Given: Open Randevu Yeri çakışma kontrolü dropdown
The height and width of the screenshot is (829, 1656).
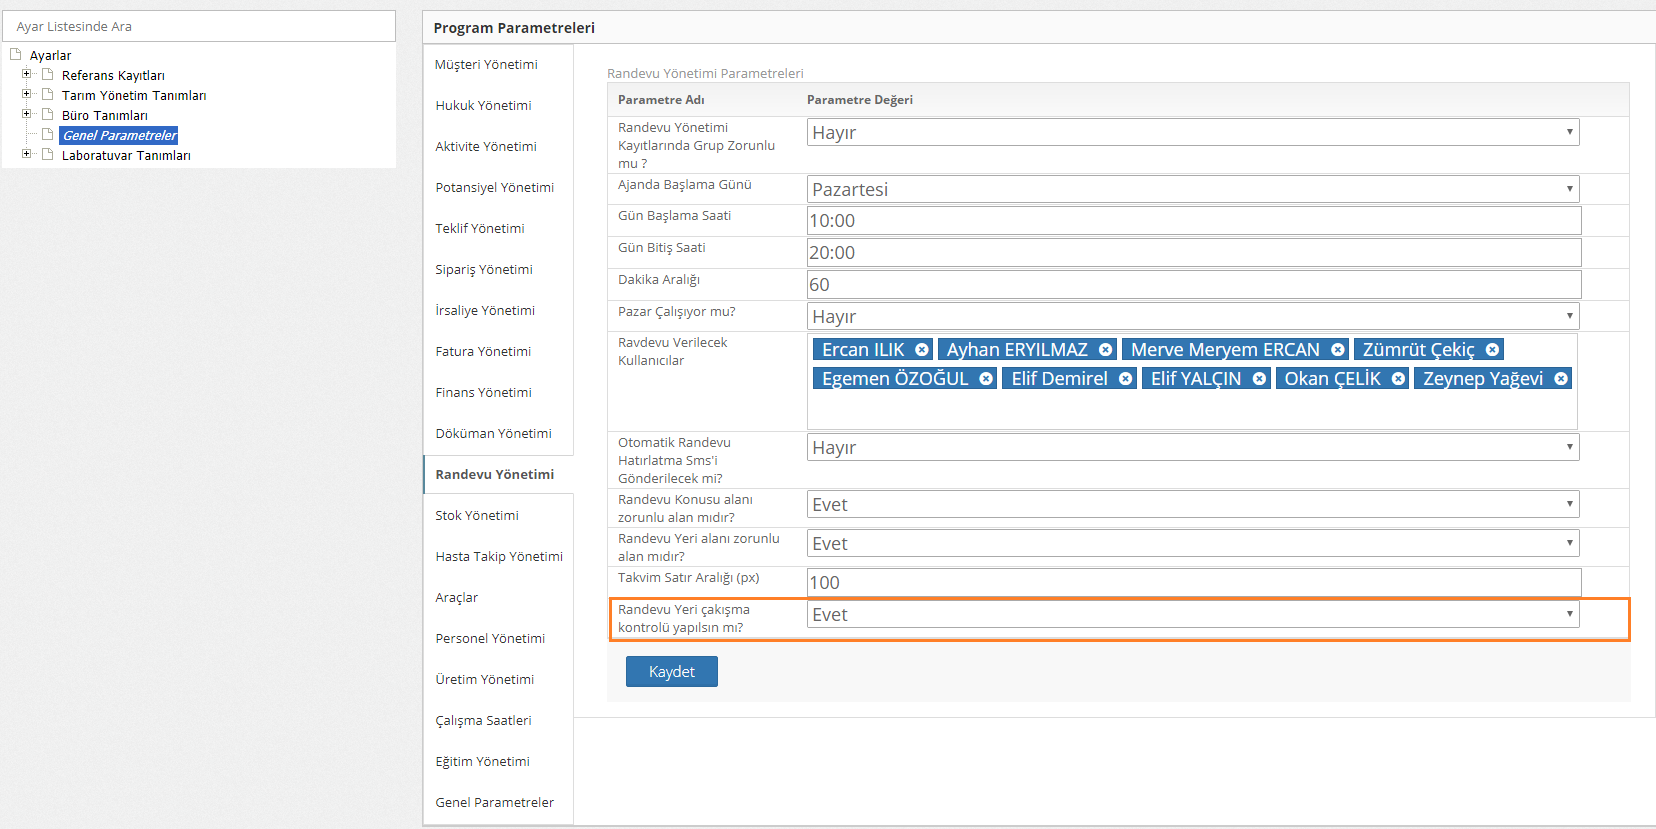Looking at the screenshot, I should pos(1192,615).
